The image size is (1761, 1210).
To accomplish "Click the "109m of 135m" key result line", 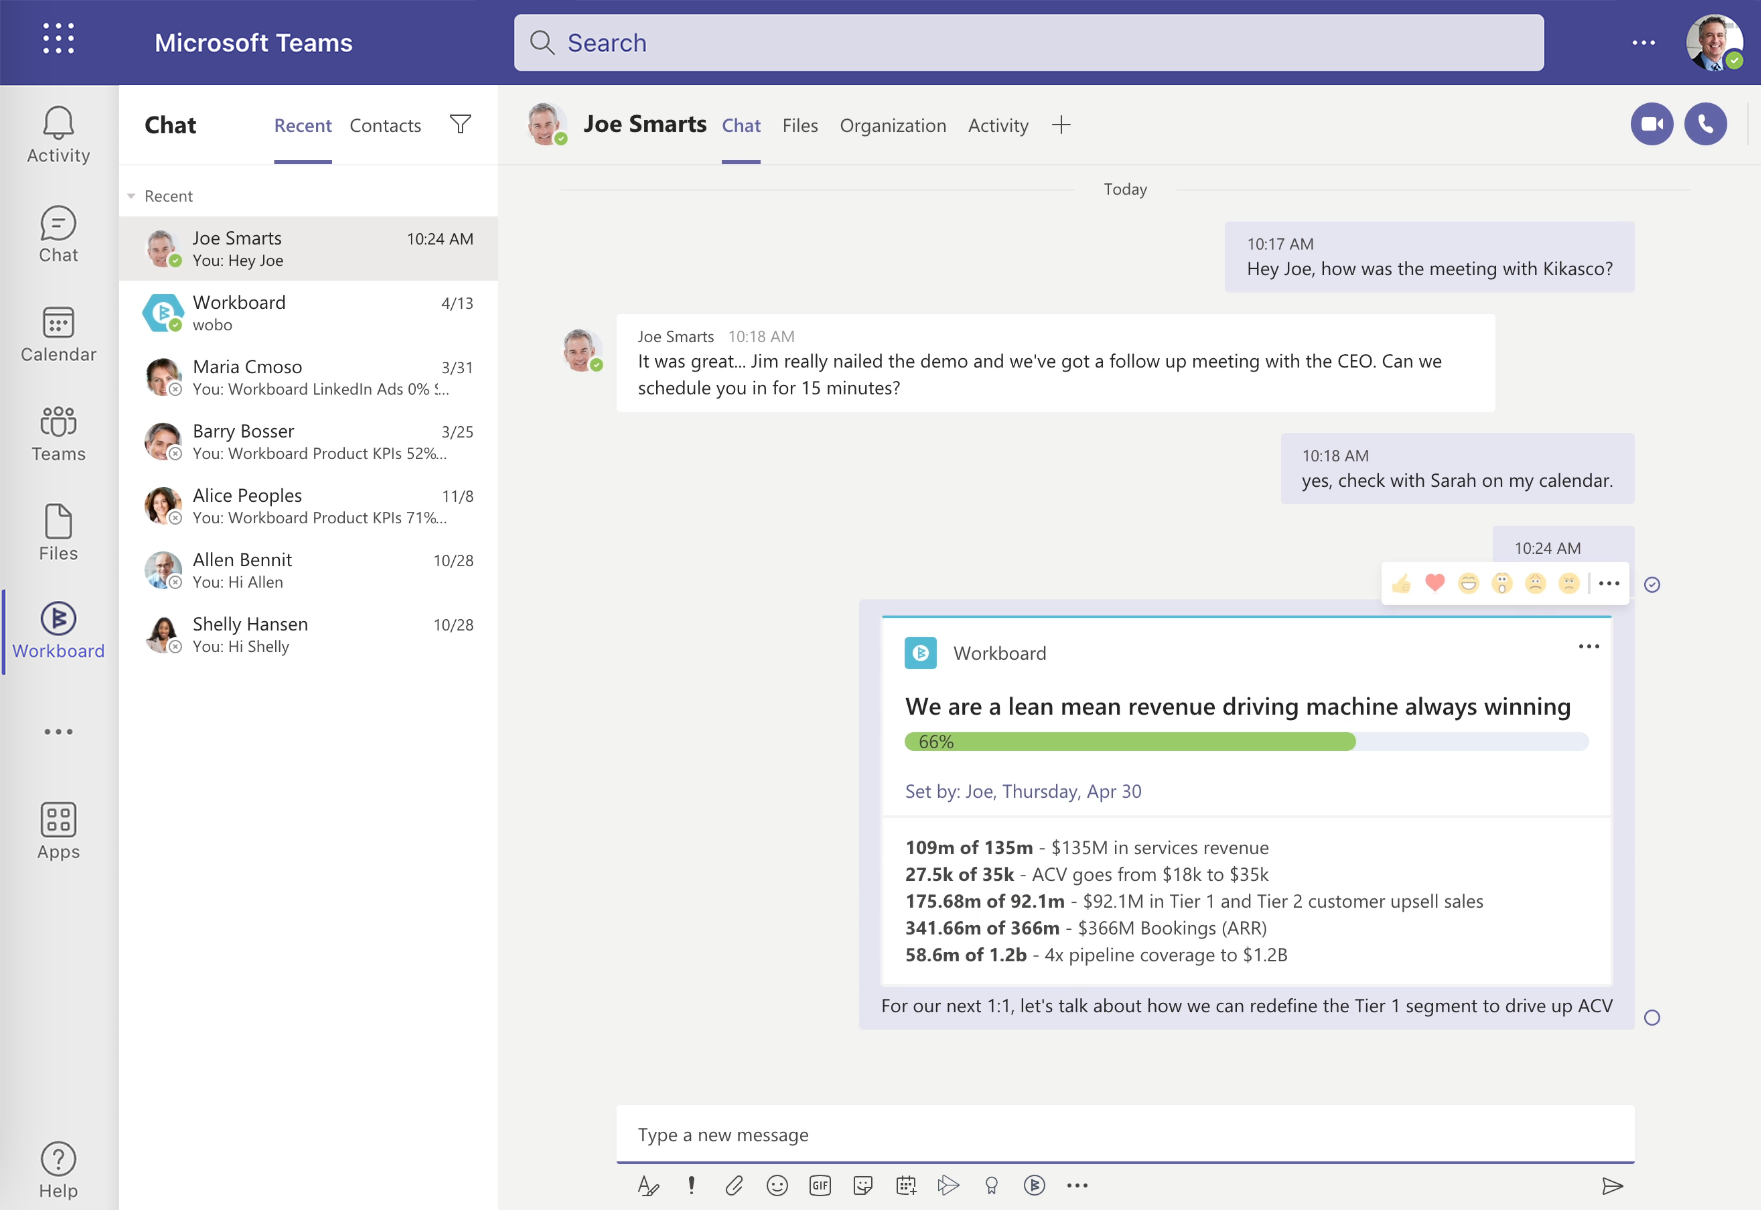I will pos(1087,847).
